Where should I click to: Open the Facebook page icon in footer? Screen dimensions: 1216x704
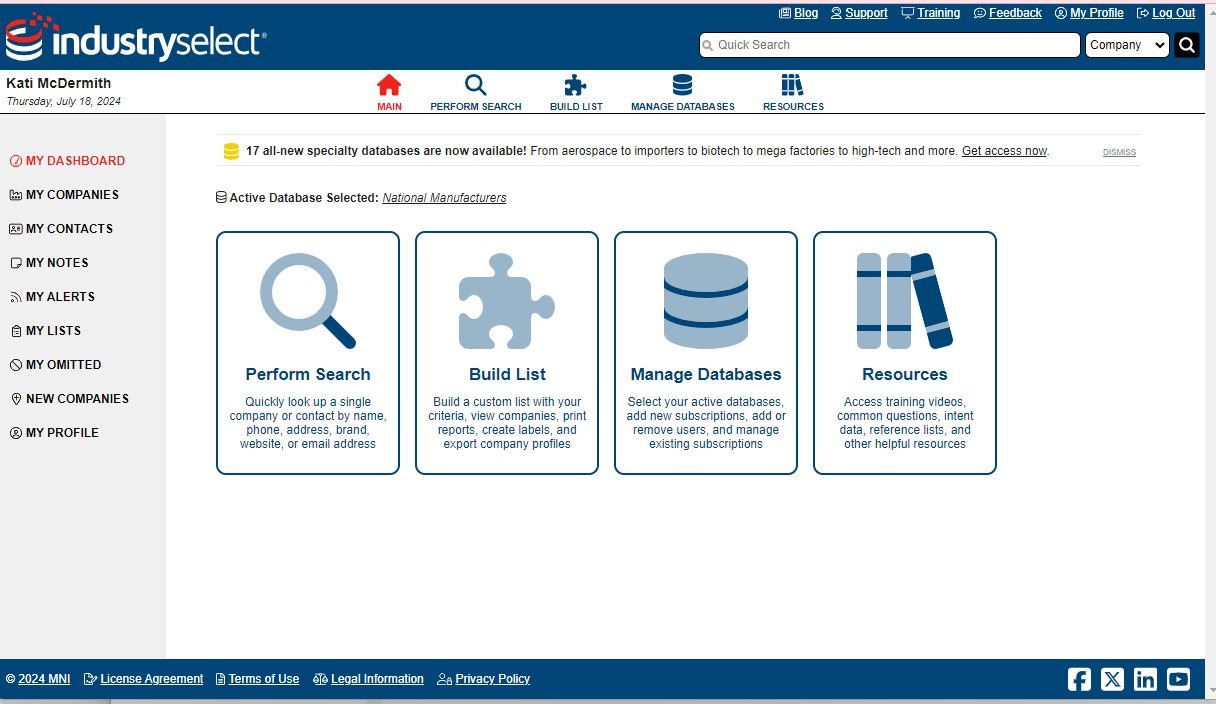click(1079, 679)
